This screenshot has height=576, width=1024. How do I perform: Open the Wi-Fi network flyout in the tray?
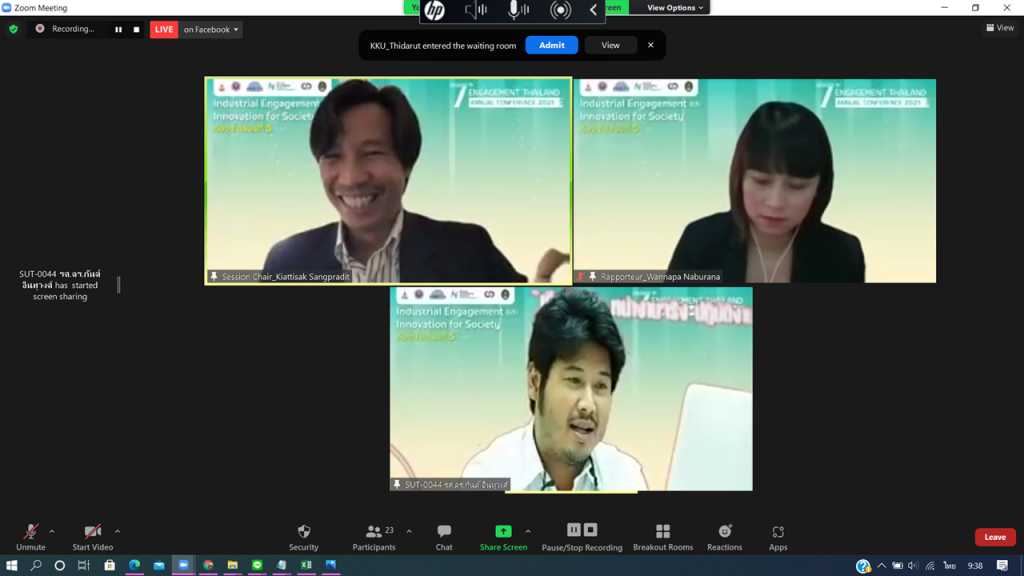click(x=930, y=566)
